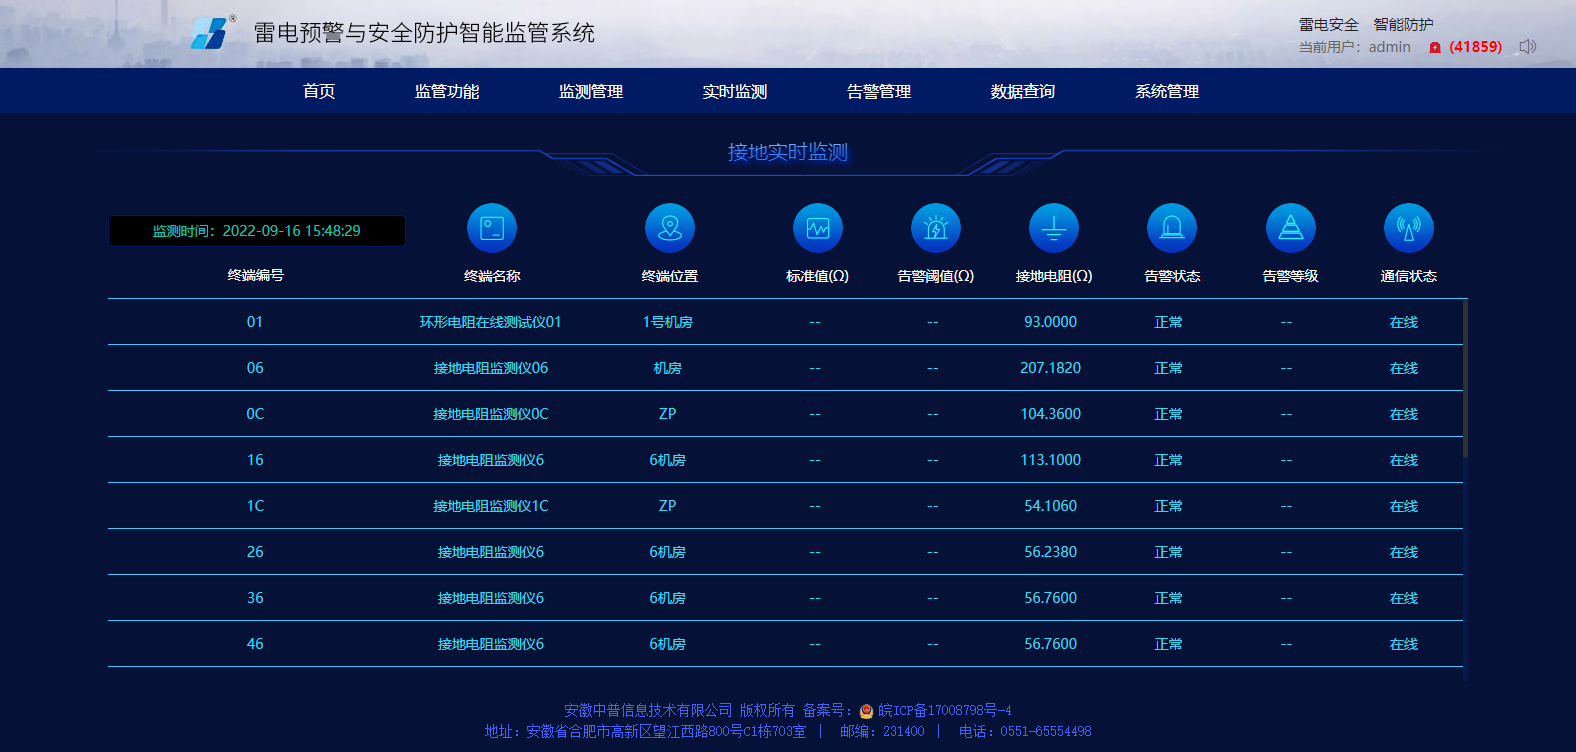The height and width of the screenshot is (752, 1576).
Task: Click the police badge icon near ICP number
Action: click(866, 711)
